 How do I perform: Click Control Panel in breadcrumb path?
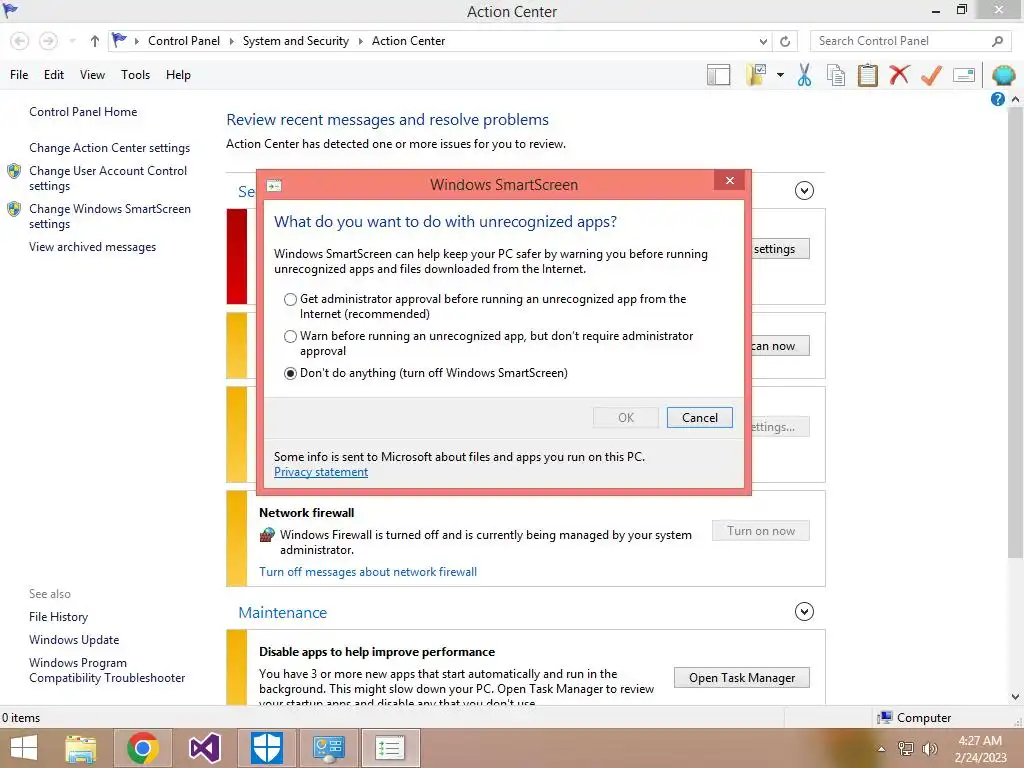(184, 41)
